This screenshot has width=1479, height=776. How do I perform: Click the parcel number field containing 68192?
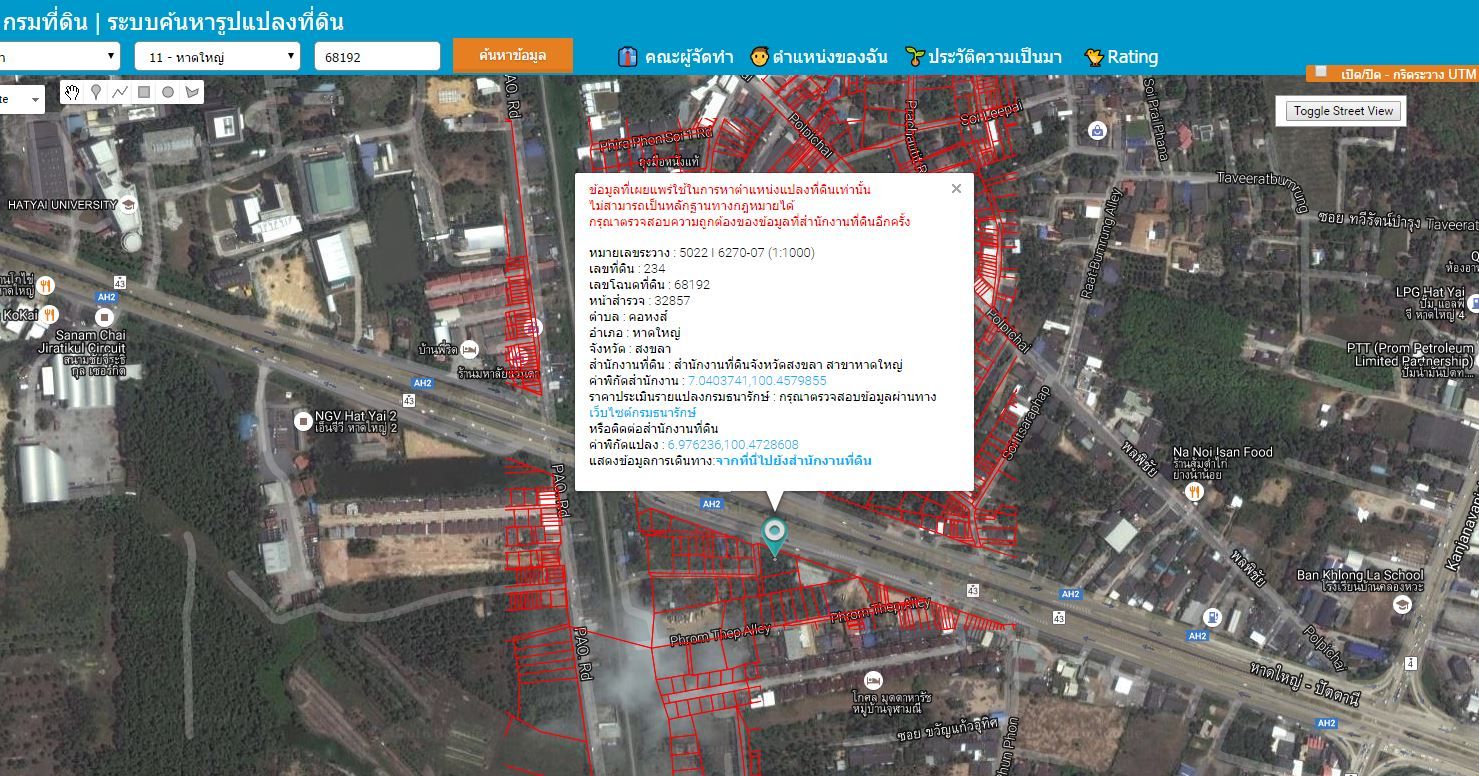pyautogui.click(x=377, y=57)
